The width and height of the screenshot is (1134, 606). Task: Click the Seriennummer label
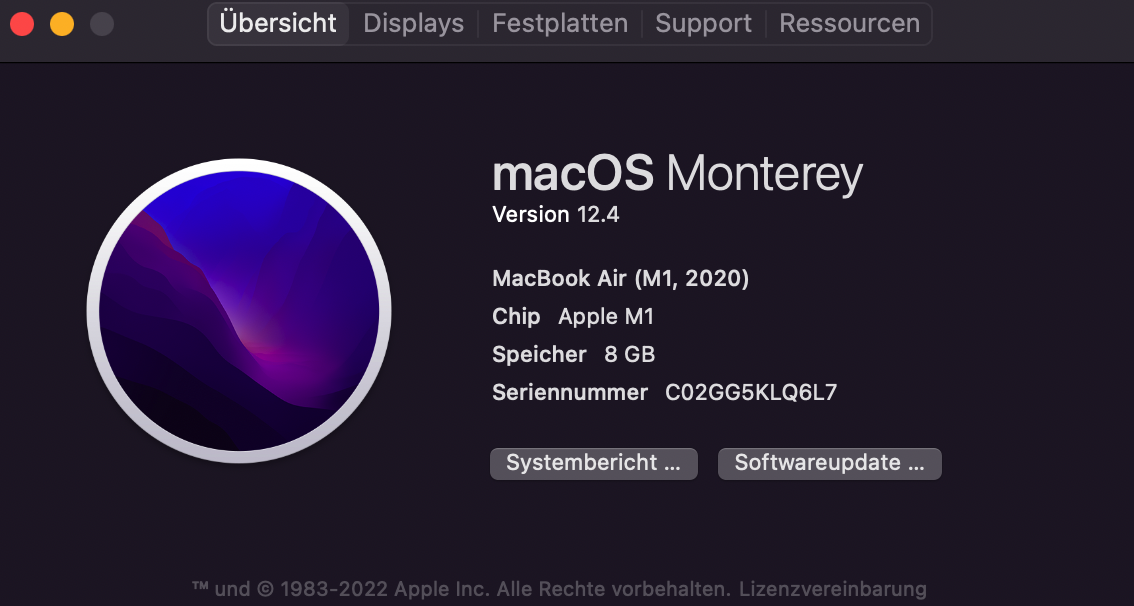(570, 393)
